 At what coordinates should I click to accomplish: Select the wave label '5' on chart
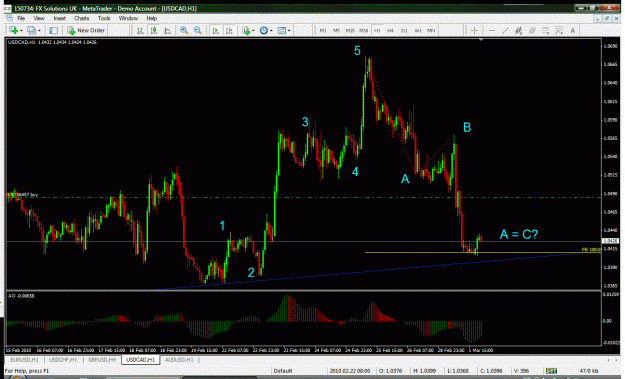point(357,51)
